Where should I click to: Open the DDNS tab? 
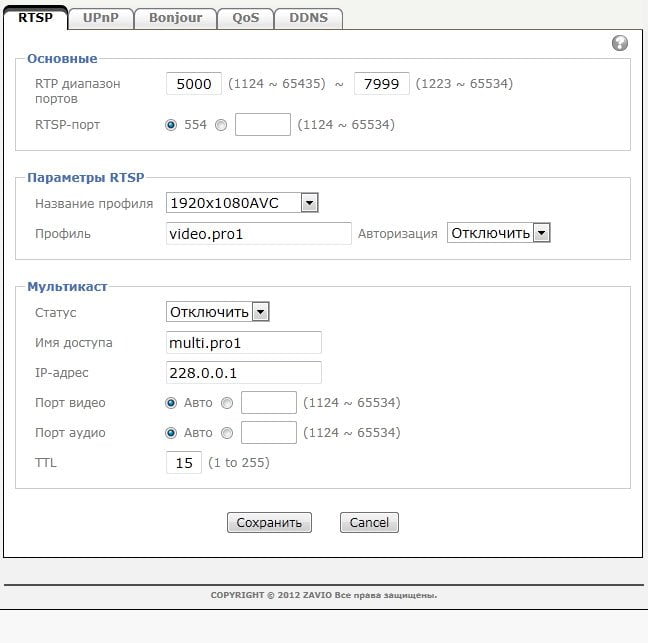pos(308,18)
